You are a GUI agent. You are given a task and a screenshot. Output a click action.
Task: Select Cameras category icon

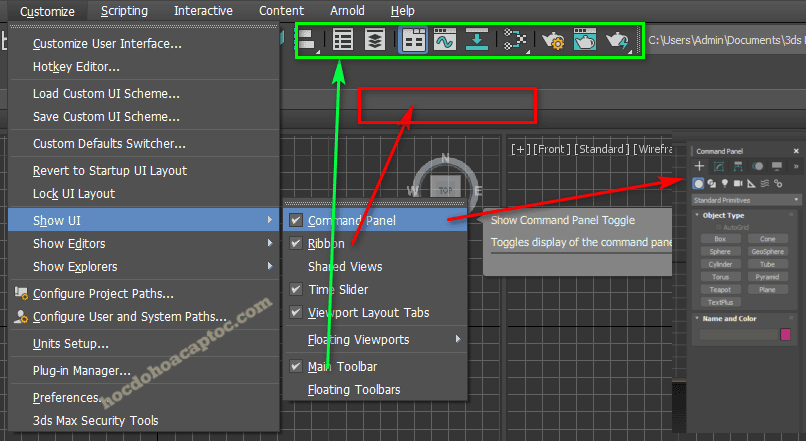(738, 183)
